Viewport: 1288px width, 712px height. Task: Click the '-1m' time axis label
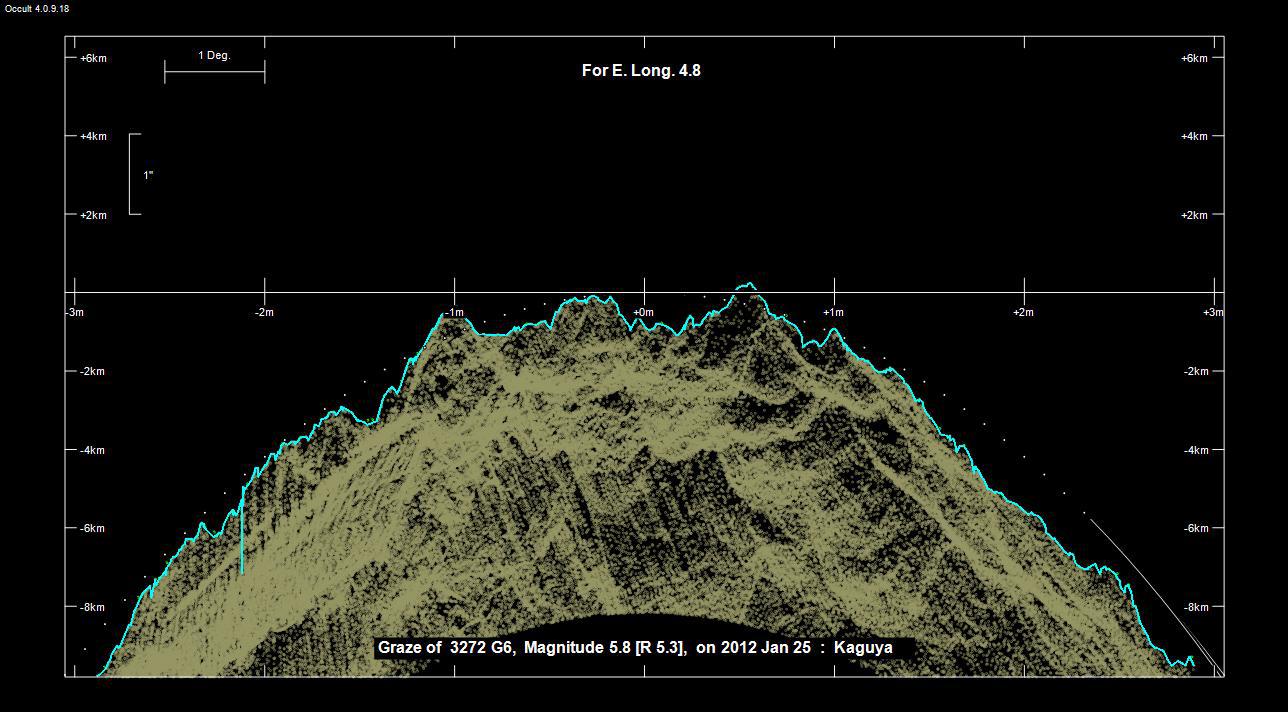coord(454,312)
